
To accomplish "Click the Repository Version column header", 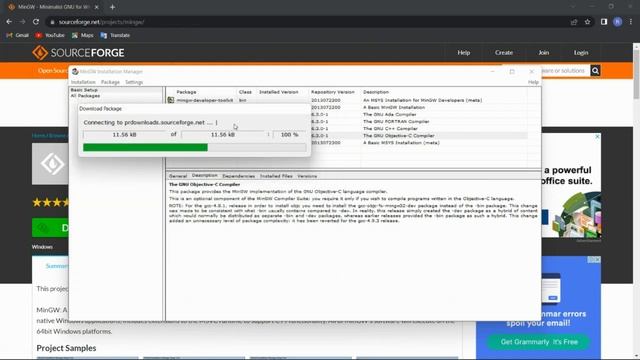I will coord(334,92).
